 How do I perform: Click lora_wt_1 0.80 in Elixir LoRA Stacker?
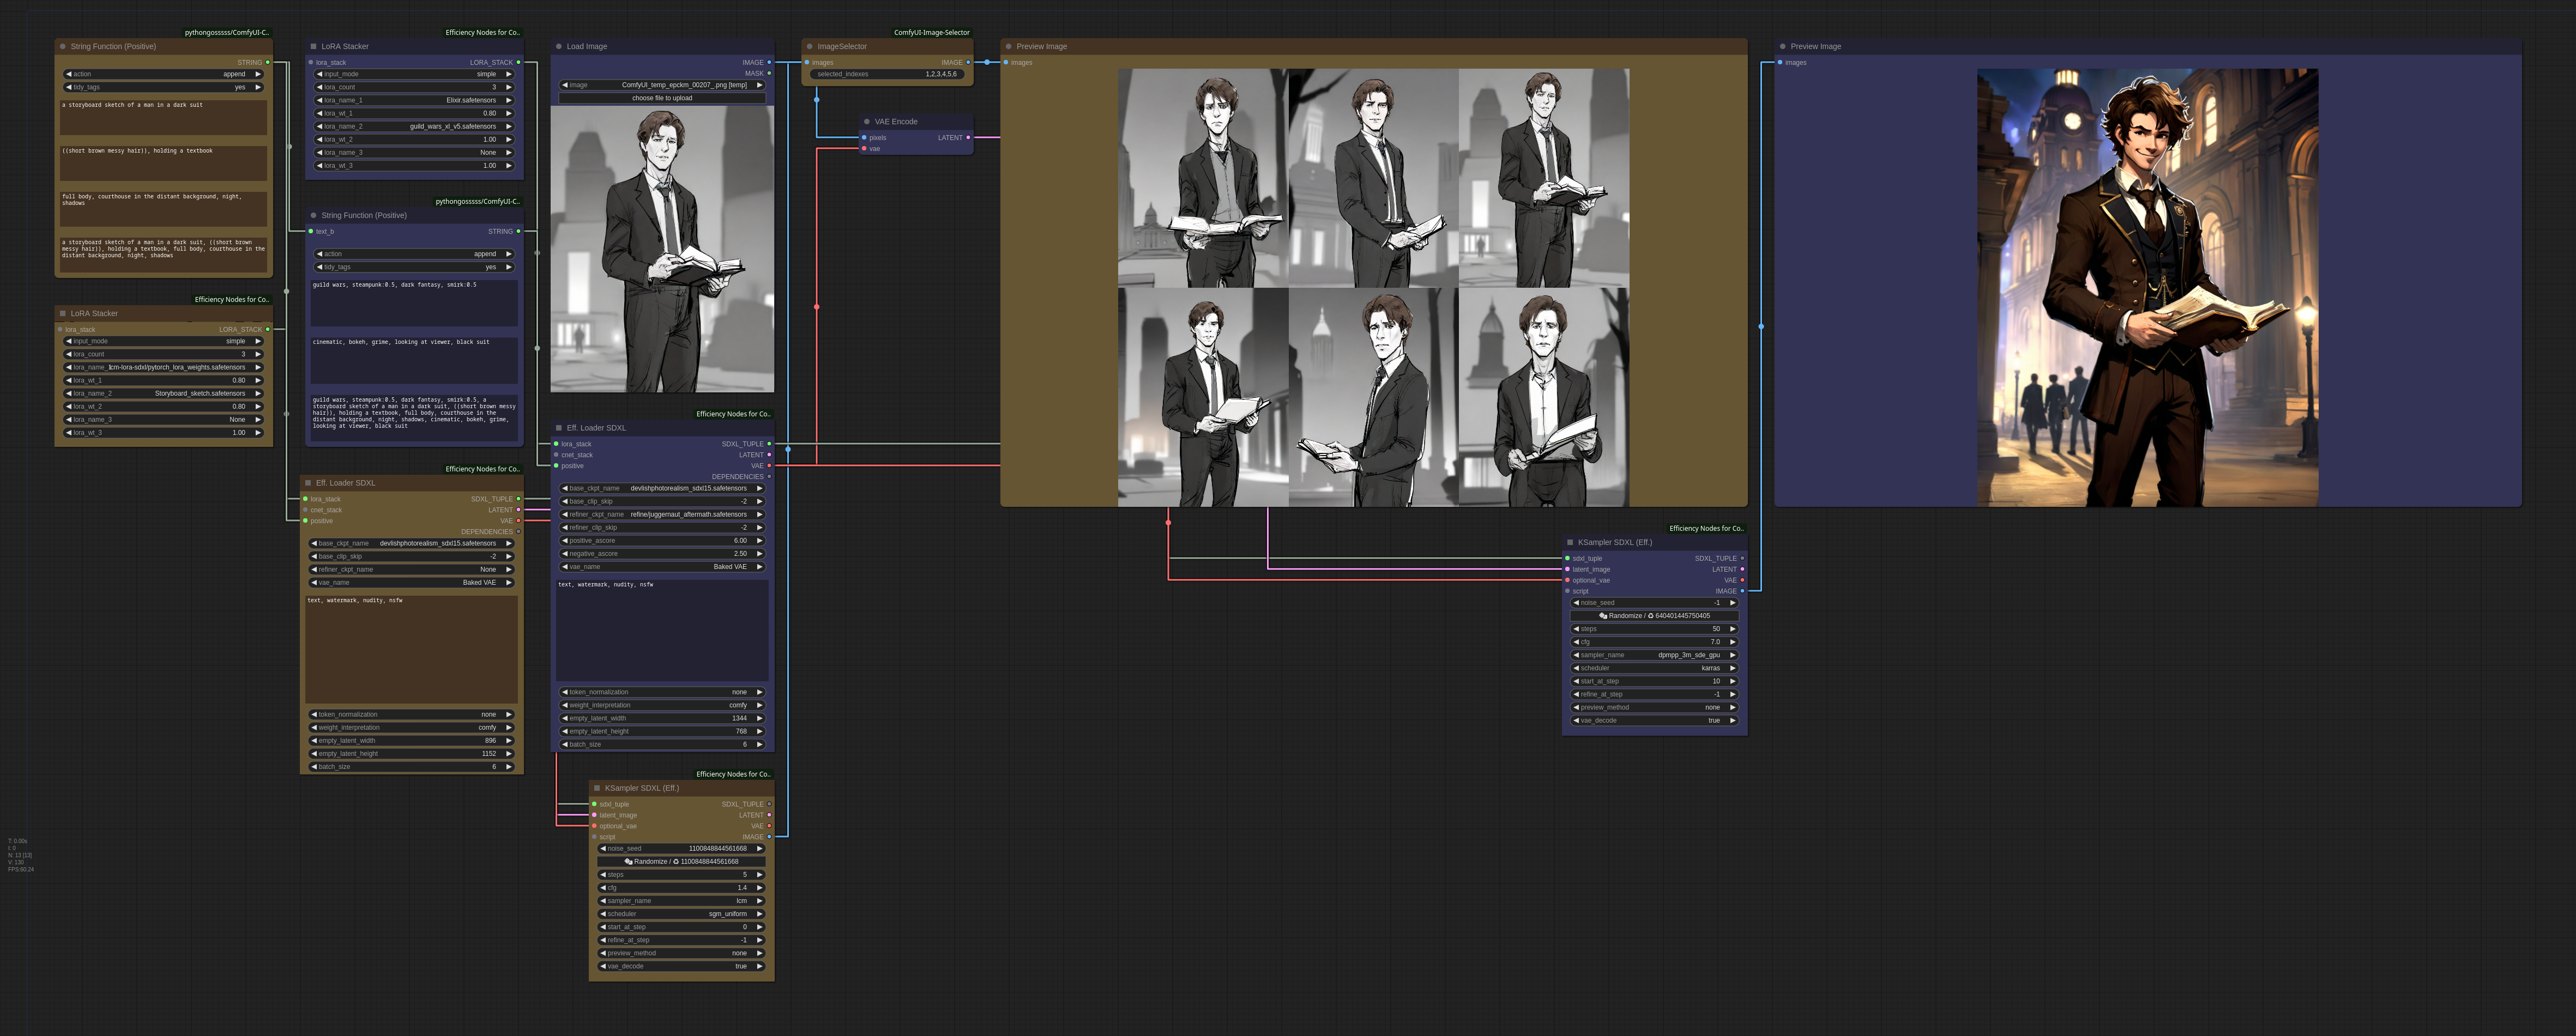(x=414, y=113)
